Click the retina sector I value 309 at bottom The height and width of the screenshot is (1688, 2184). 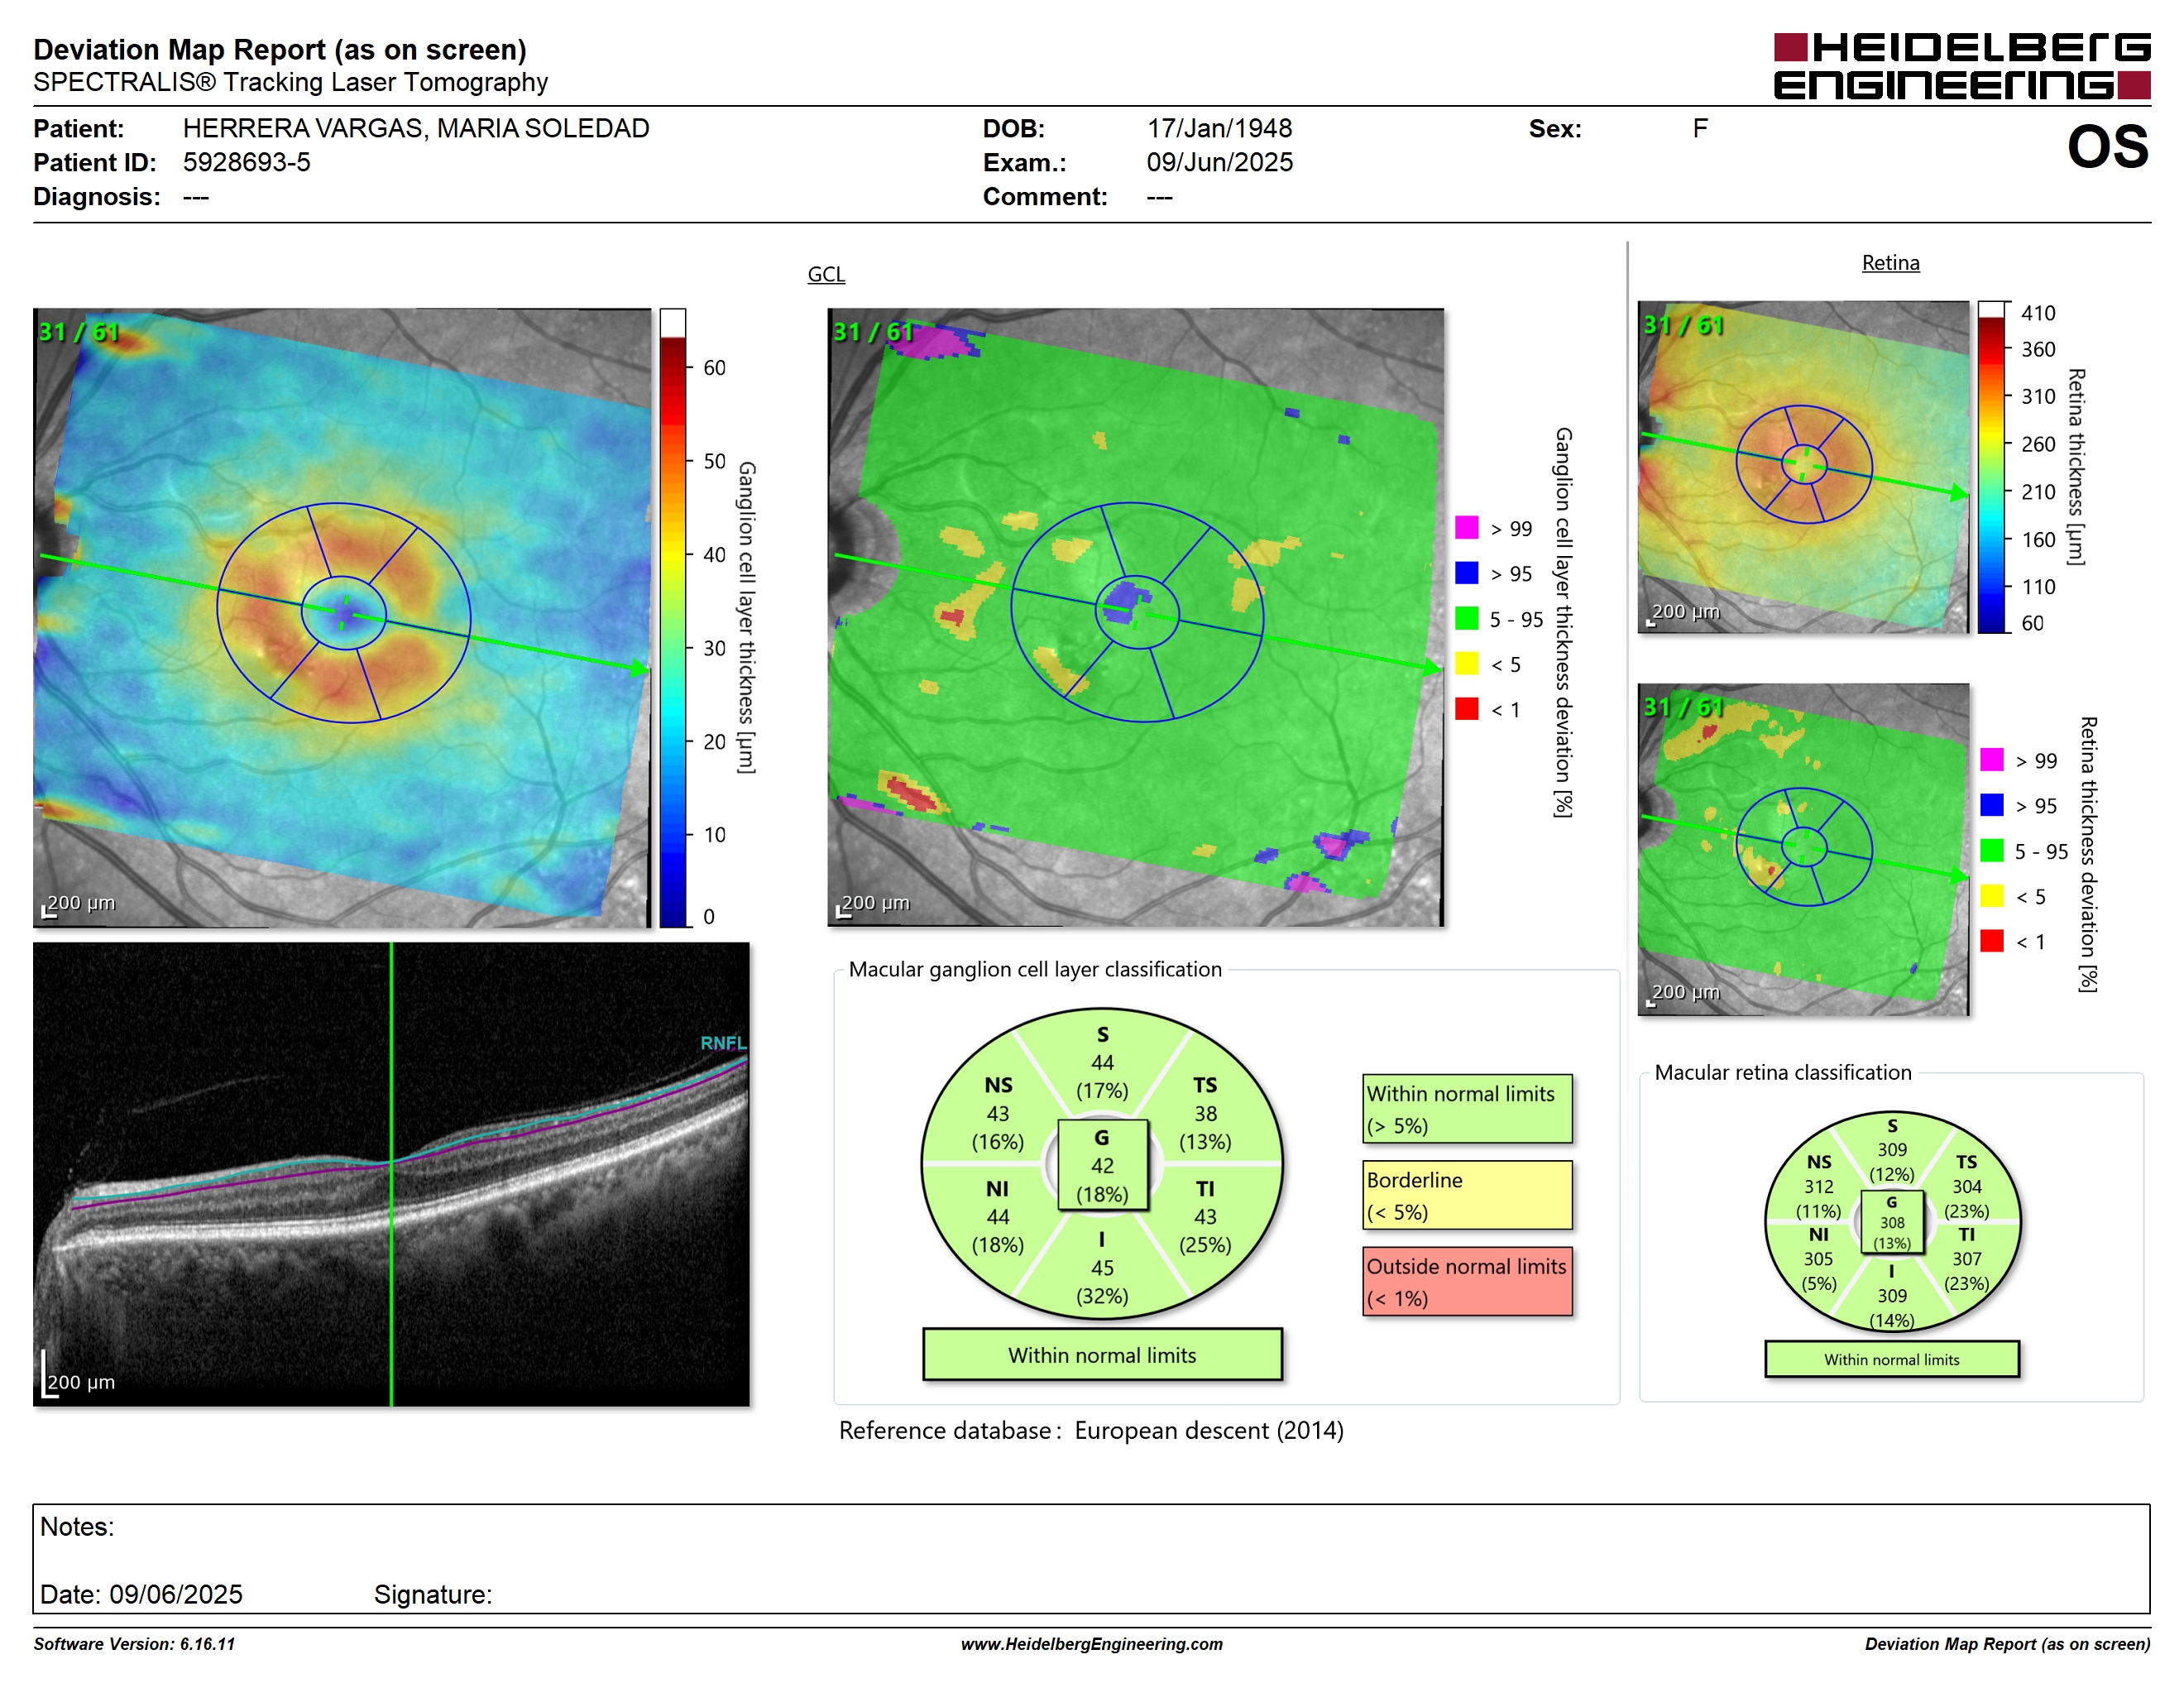(x=1891, y=1295)
